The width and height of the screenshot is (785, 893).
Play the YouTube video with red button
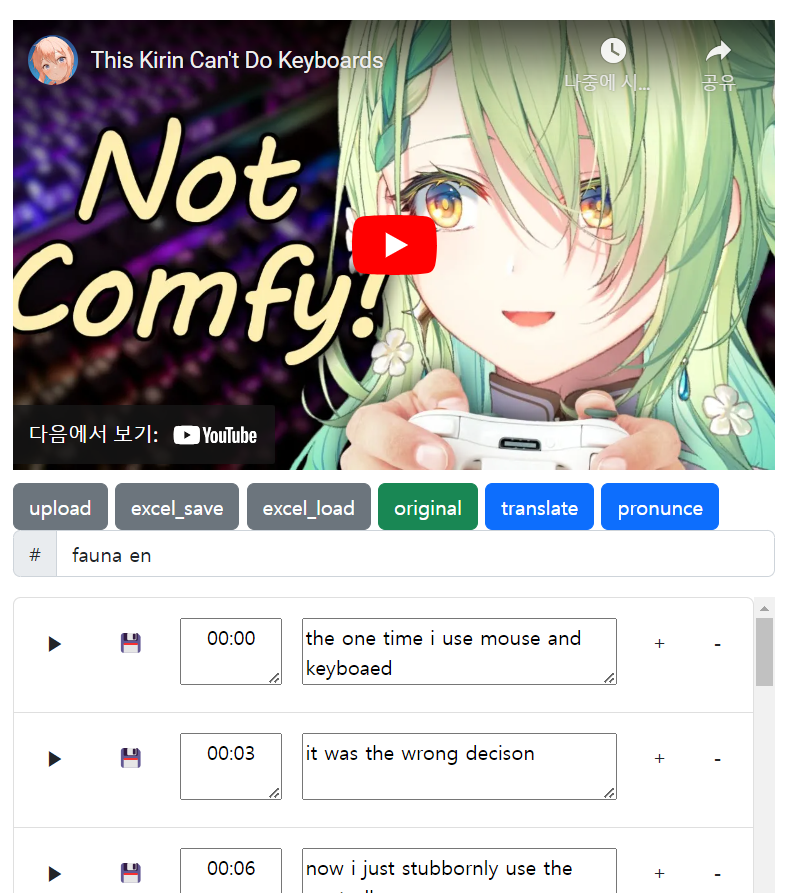[394, 245]
